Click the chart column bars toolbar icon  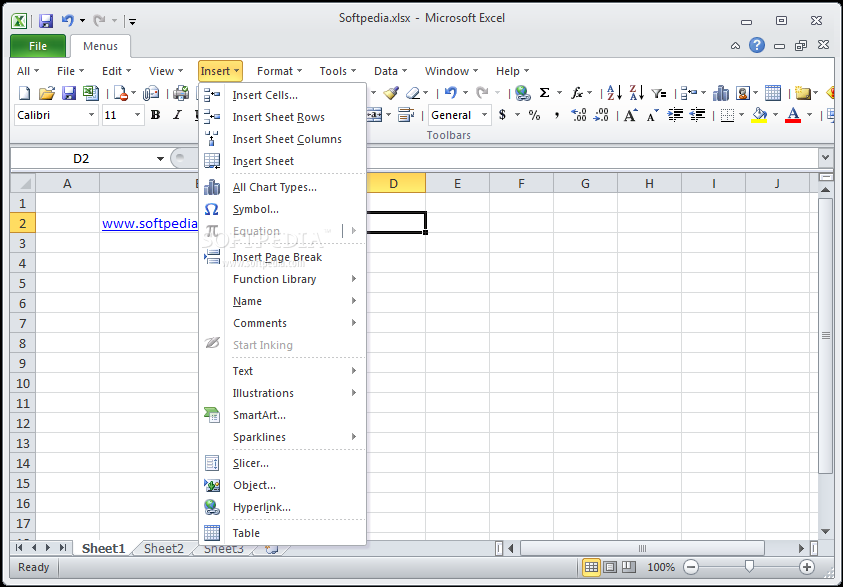coord(720,93)
